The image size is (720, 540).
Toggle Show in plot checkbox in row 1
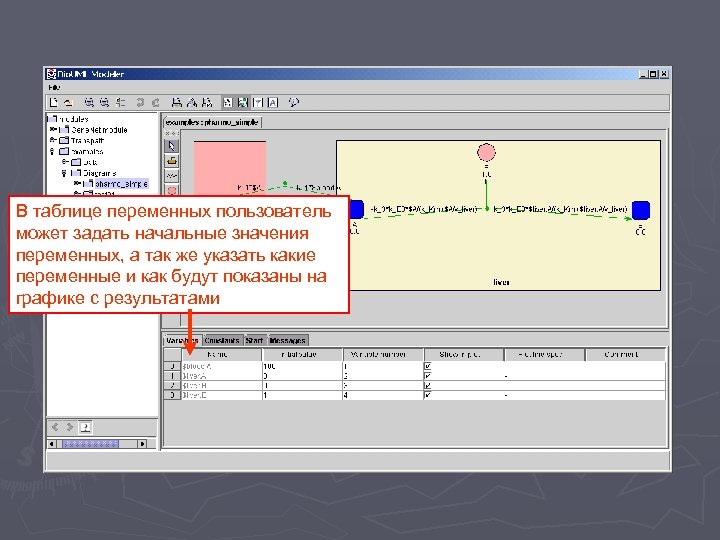(x=428, y=376)
